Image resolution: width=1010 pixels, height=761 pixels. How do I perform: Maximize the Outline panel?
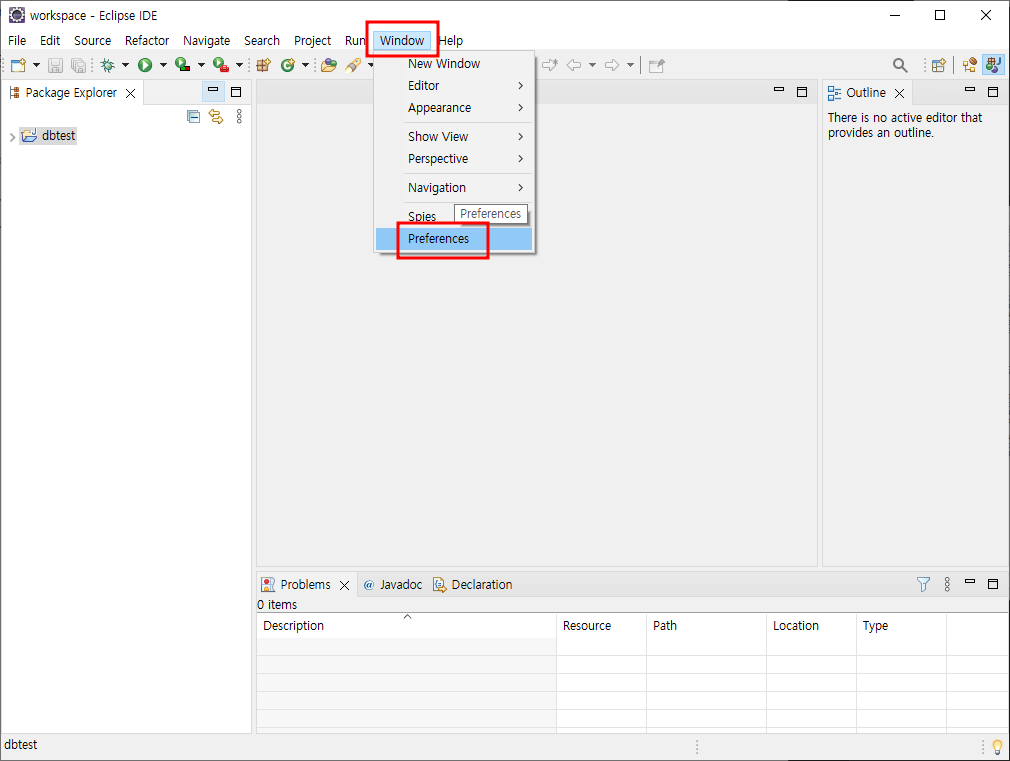pos(993,92)
